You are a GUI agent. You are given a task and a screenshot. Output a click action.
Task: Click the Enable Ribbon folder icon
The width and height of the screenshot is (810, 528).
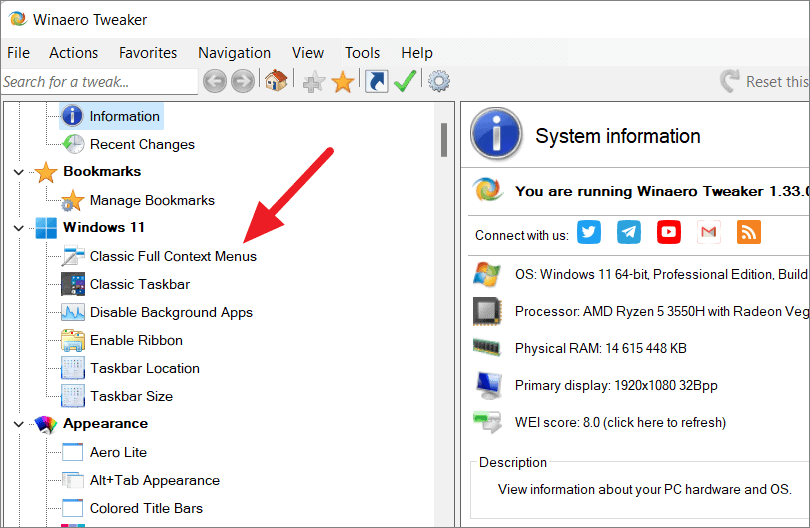tap(73, 340)
